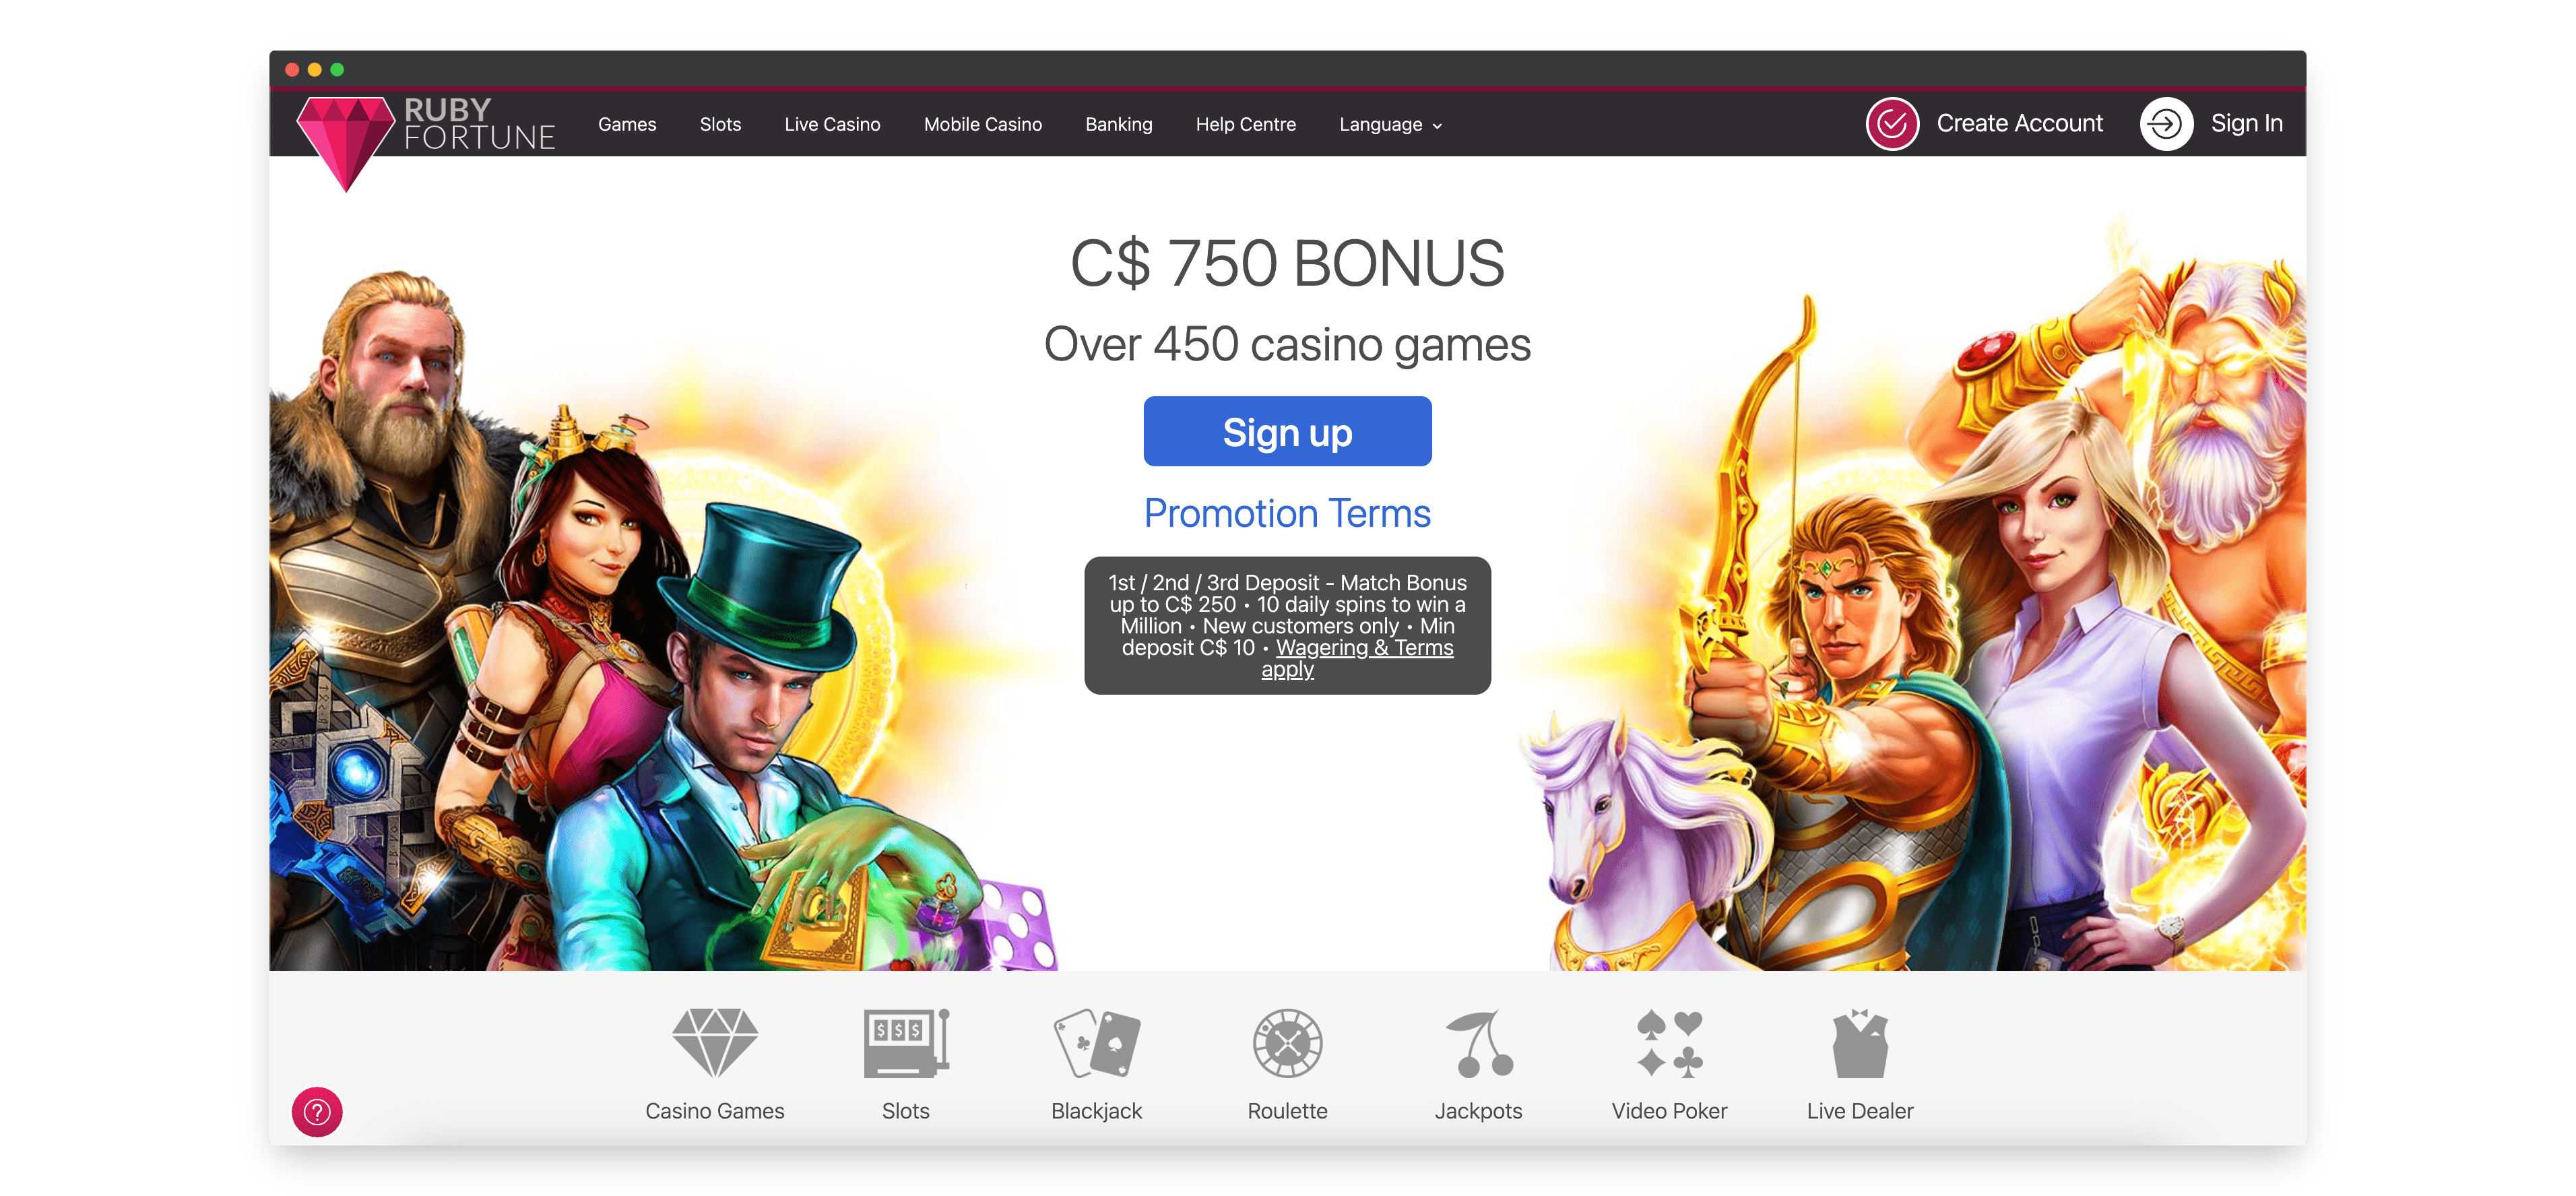This screenshot has width=2576, height=1196.
Task: Click the Create Account checkmark icon
Action: pos(1892,124)
